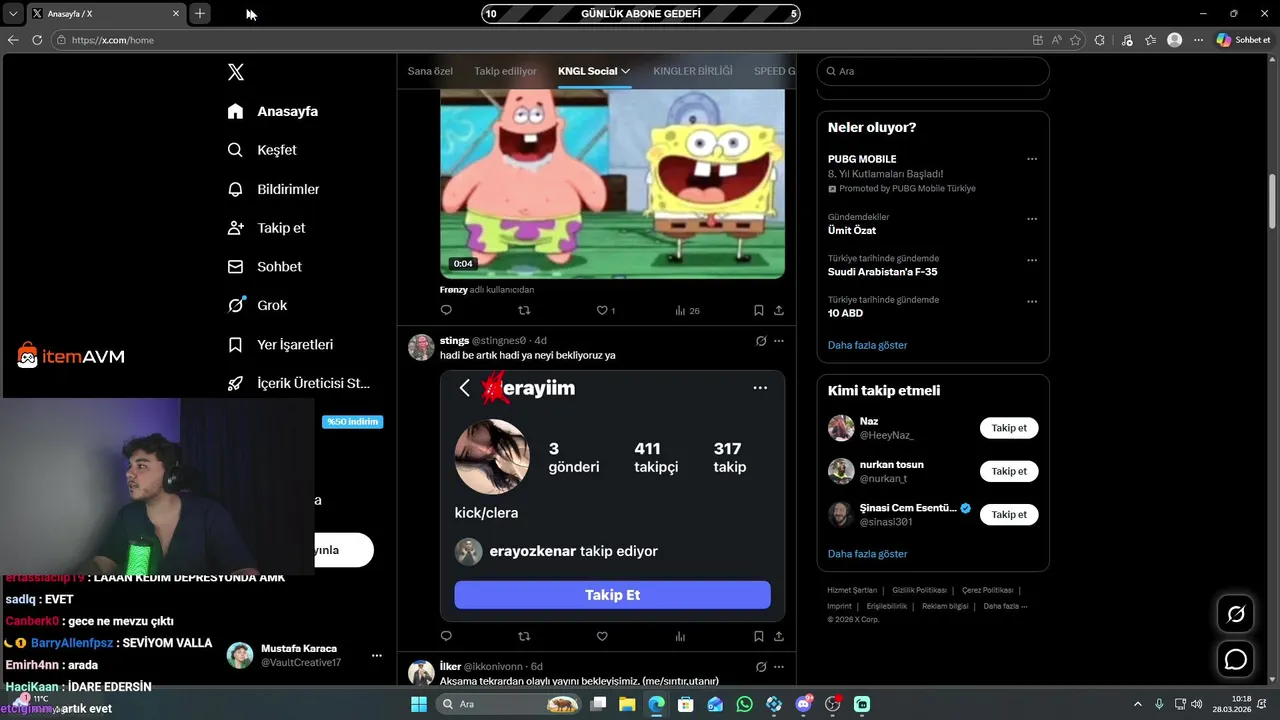The width and height of the screenshot is (1280, 720).
Task: Open more options on İlker post
Action: point(779,667)
